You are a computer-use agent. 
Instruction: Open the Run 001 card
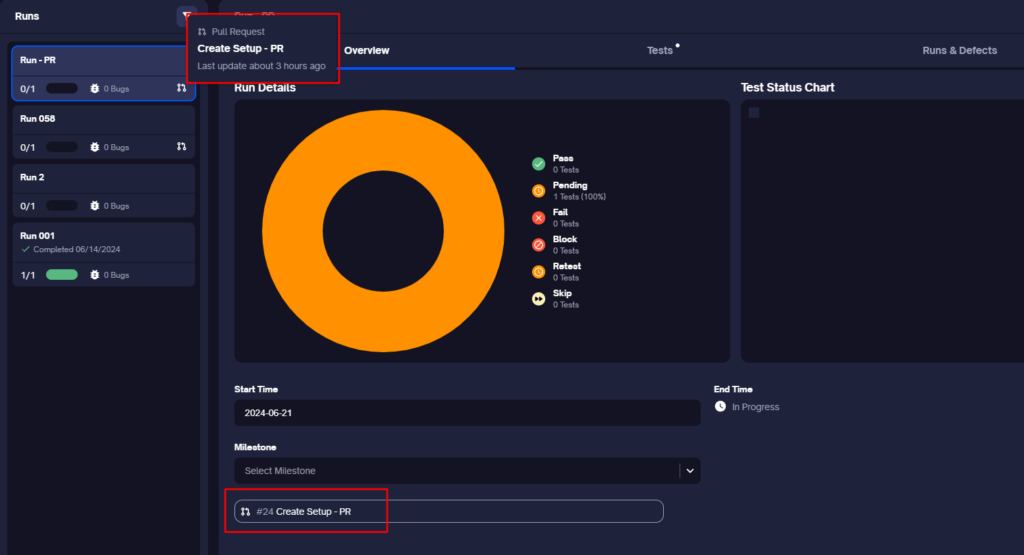click(x=103, y=255)
